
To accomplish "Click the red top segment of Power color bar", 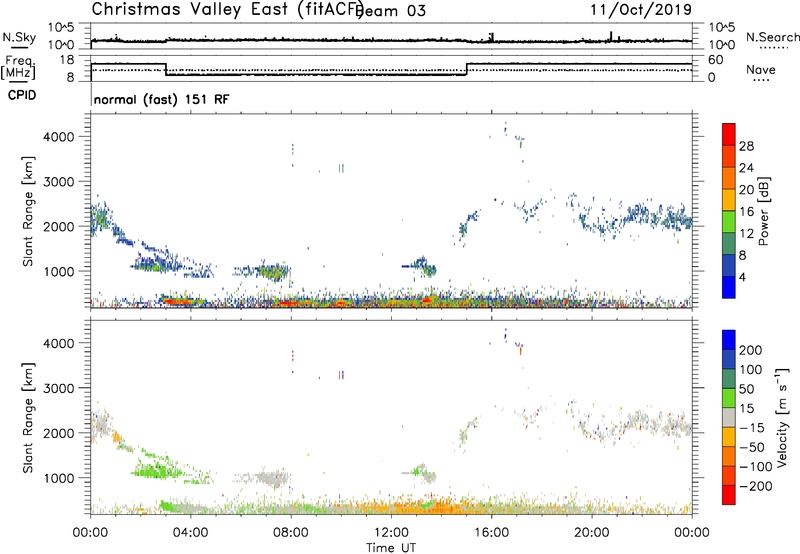I will coord(729,134).
